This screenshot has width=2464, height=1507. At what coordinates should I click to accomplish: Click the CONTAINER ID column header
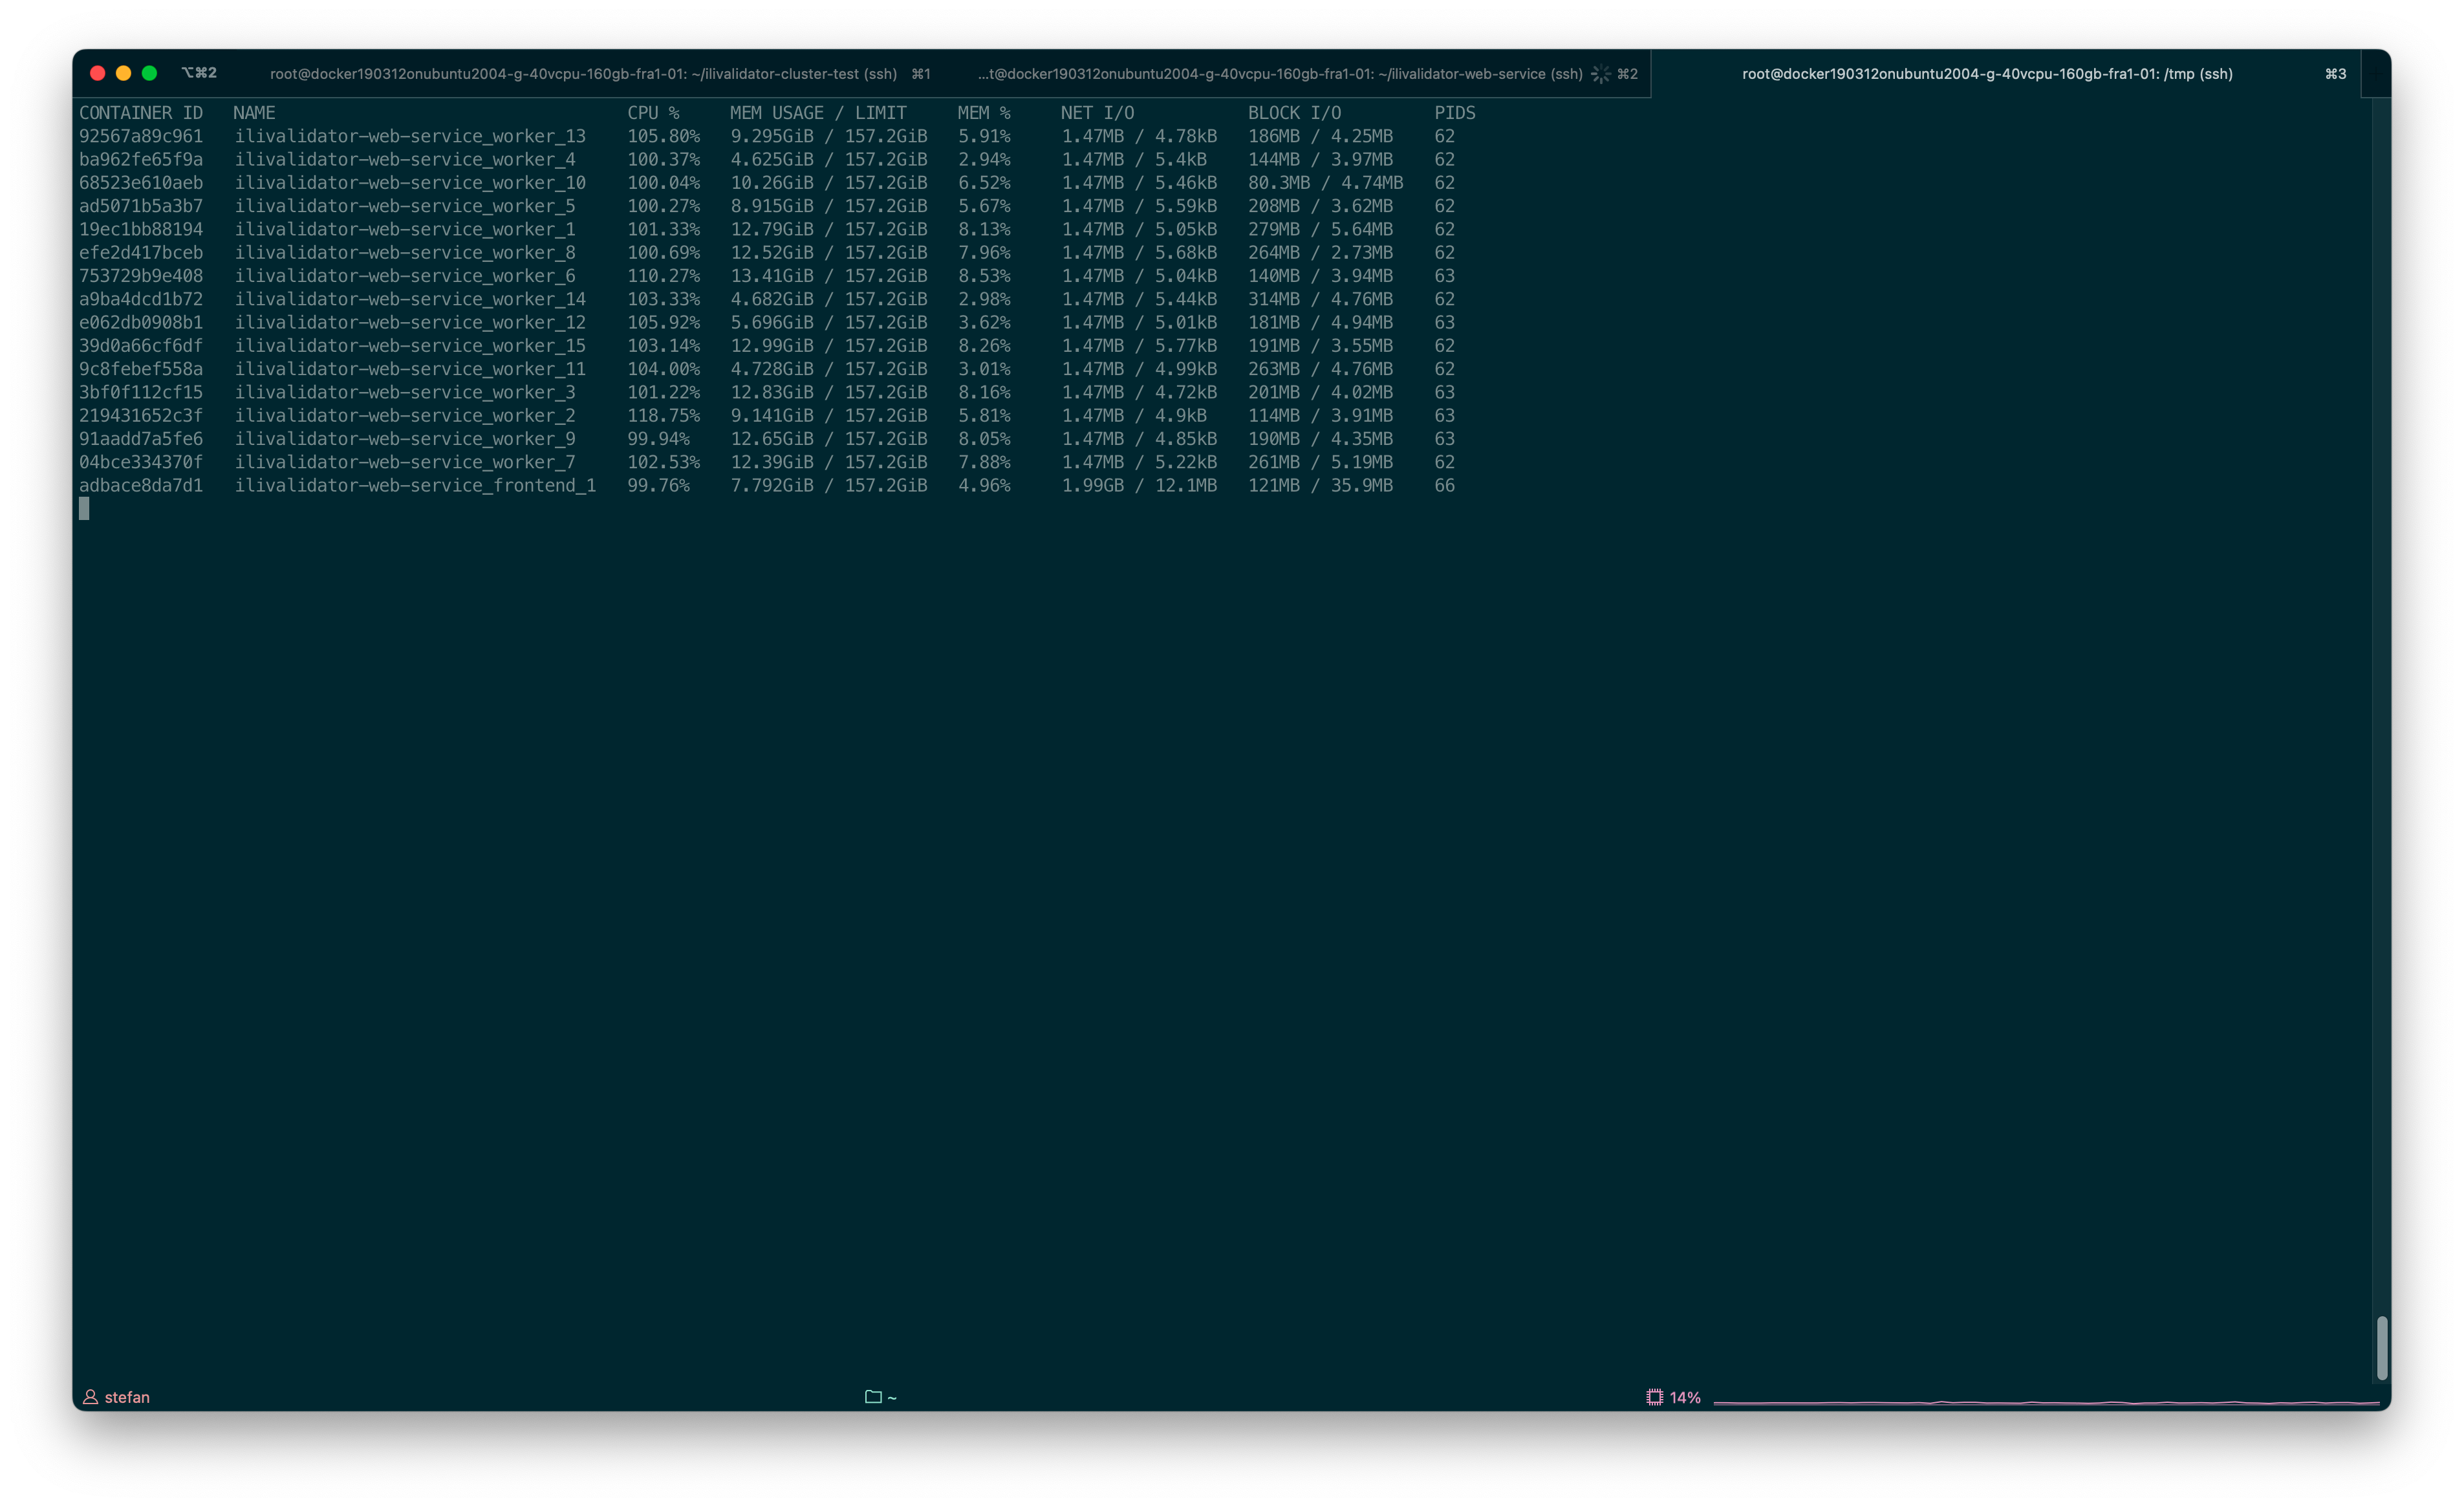pos(141,113)
